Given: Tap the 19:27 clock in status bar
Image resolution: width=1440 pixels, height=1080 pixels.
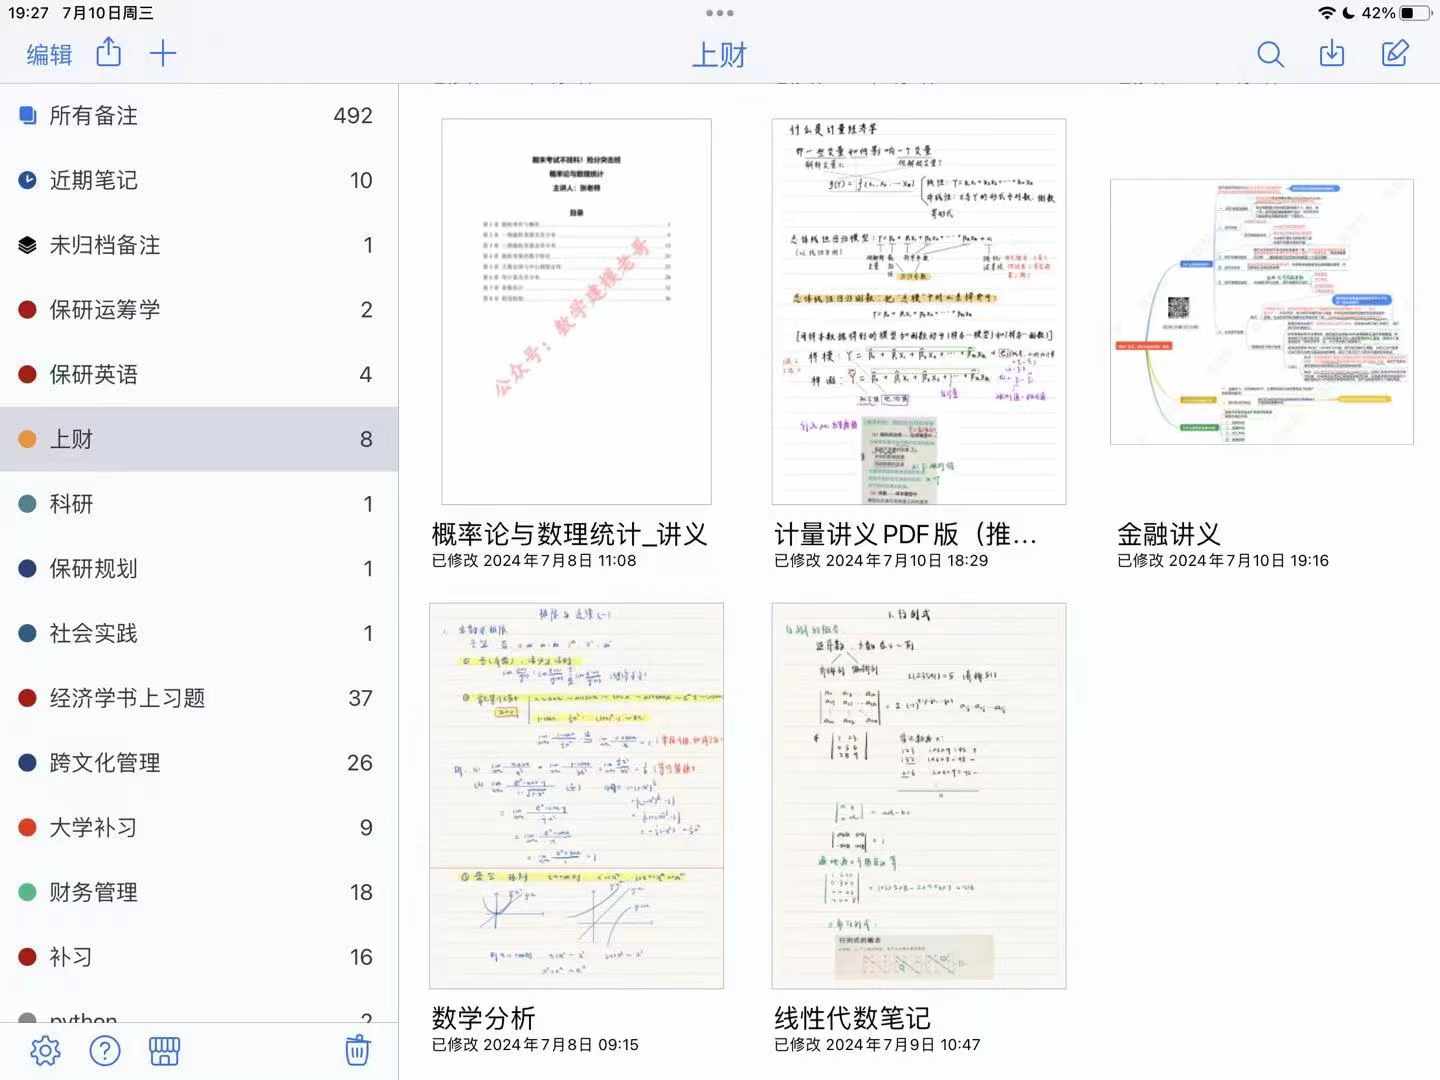Looking at the screenshot, I should pyautogui.click(x=28, y=13).
